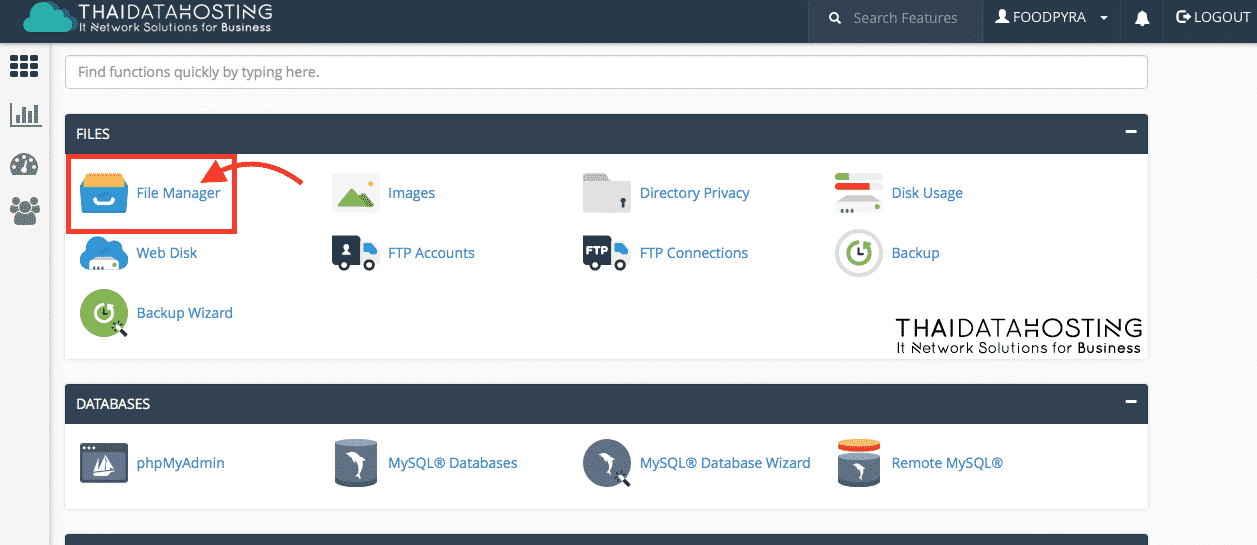Open the sidebar statistics chart icon
This screenshot has width=1257, height=545.
(24, 114)
